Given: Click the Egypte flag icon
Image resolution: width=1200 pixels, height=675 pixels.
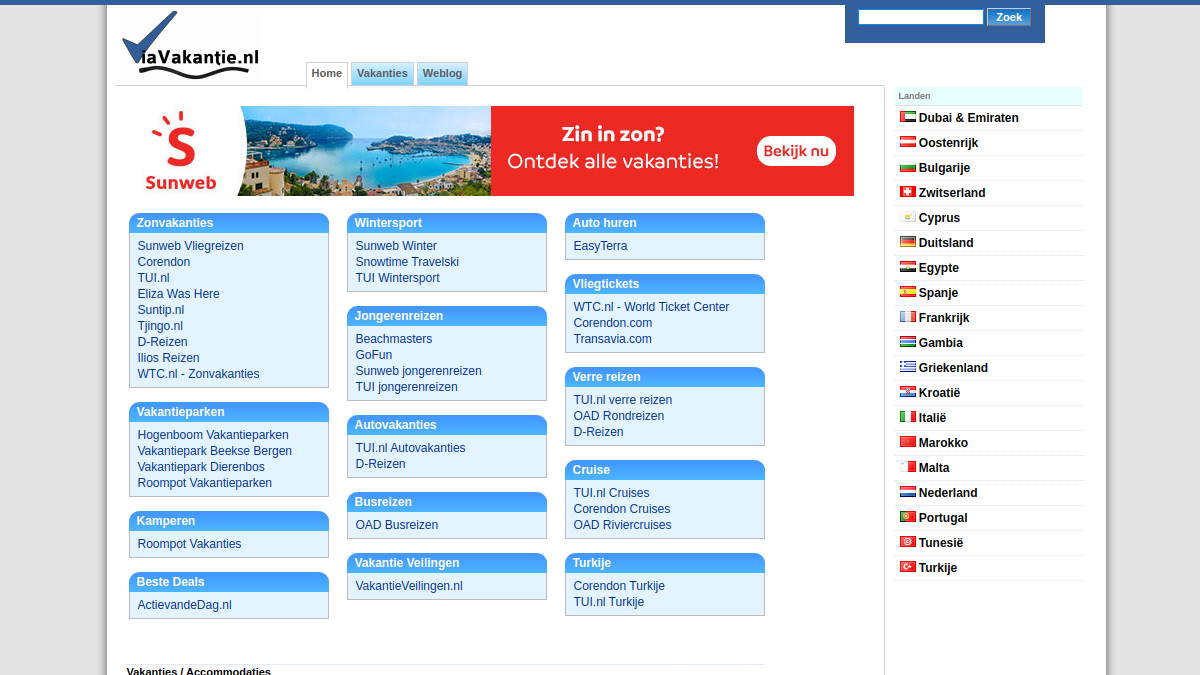Looking at the screenshot, I should (x=907, y=267).
